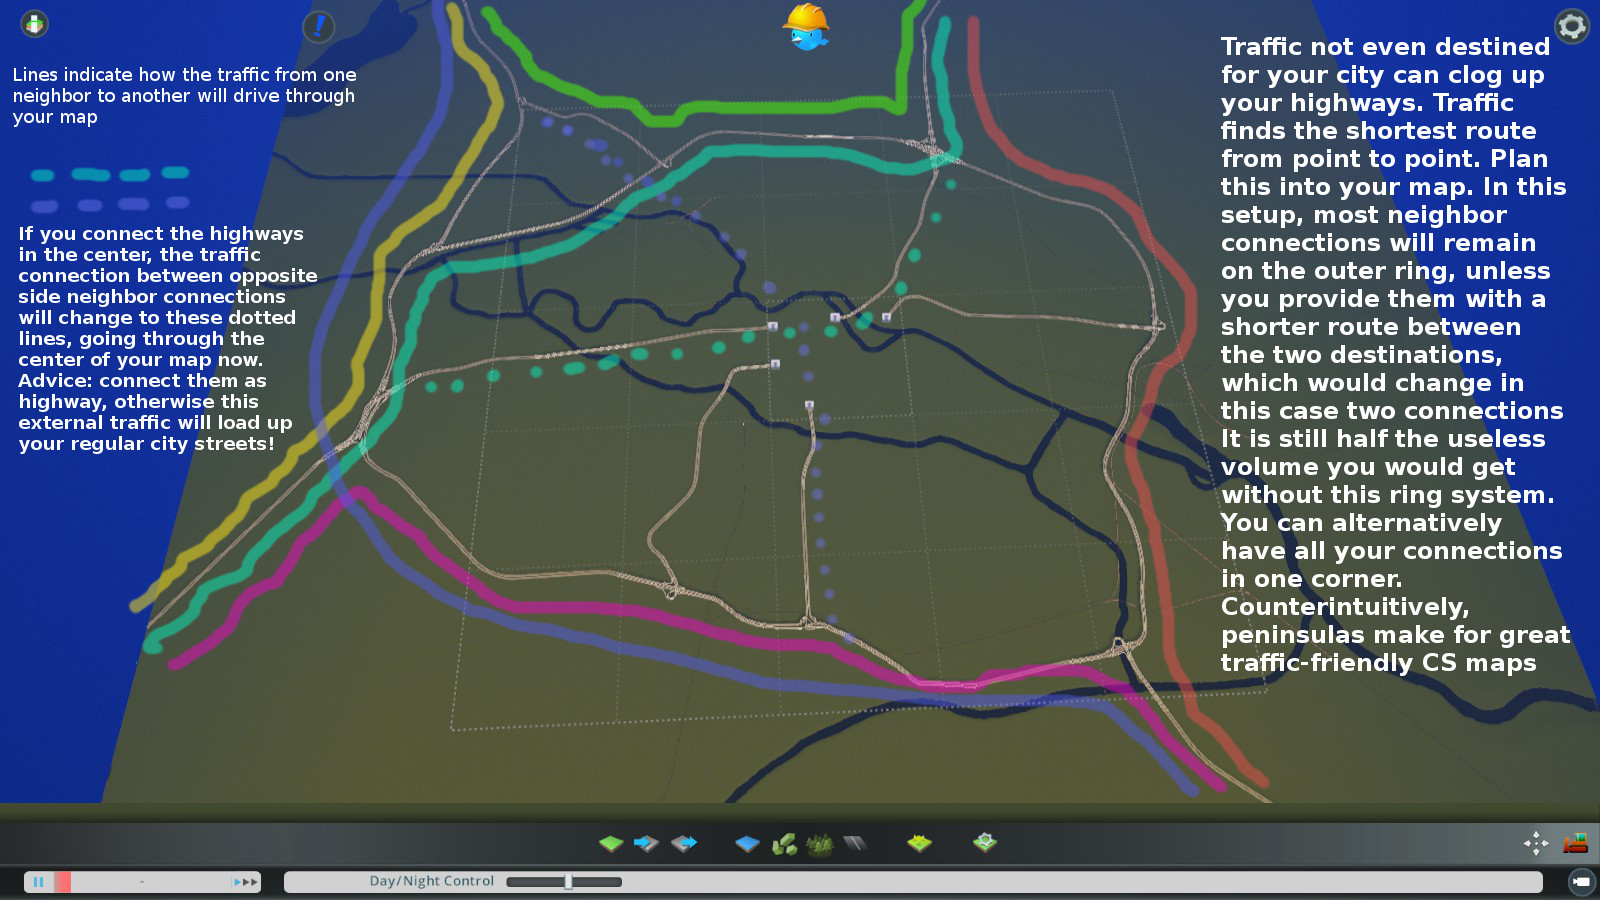Click the green down-arrow round icon
The image size is (1600, 900).
35,24
